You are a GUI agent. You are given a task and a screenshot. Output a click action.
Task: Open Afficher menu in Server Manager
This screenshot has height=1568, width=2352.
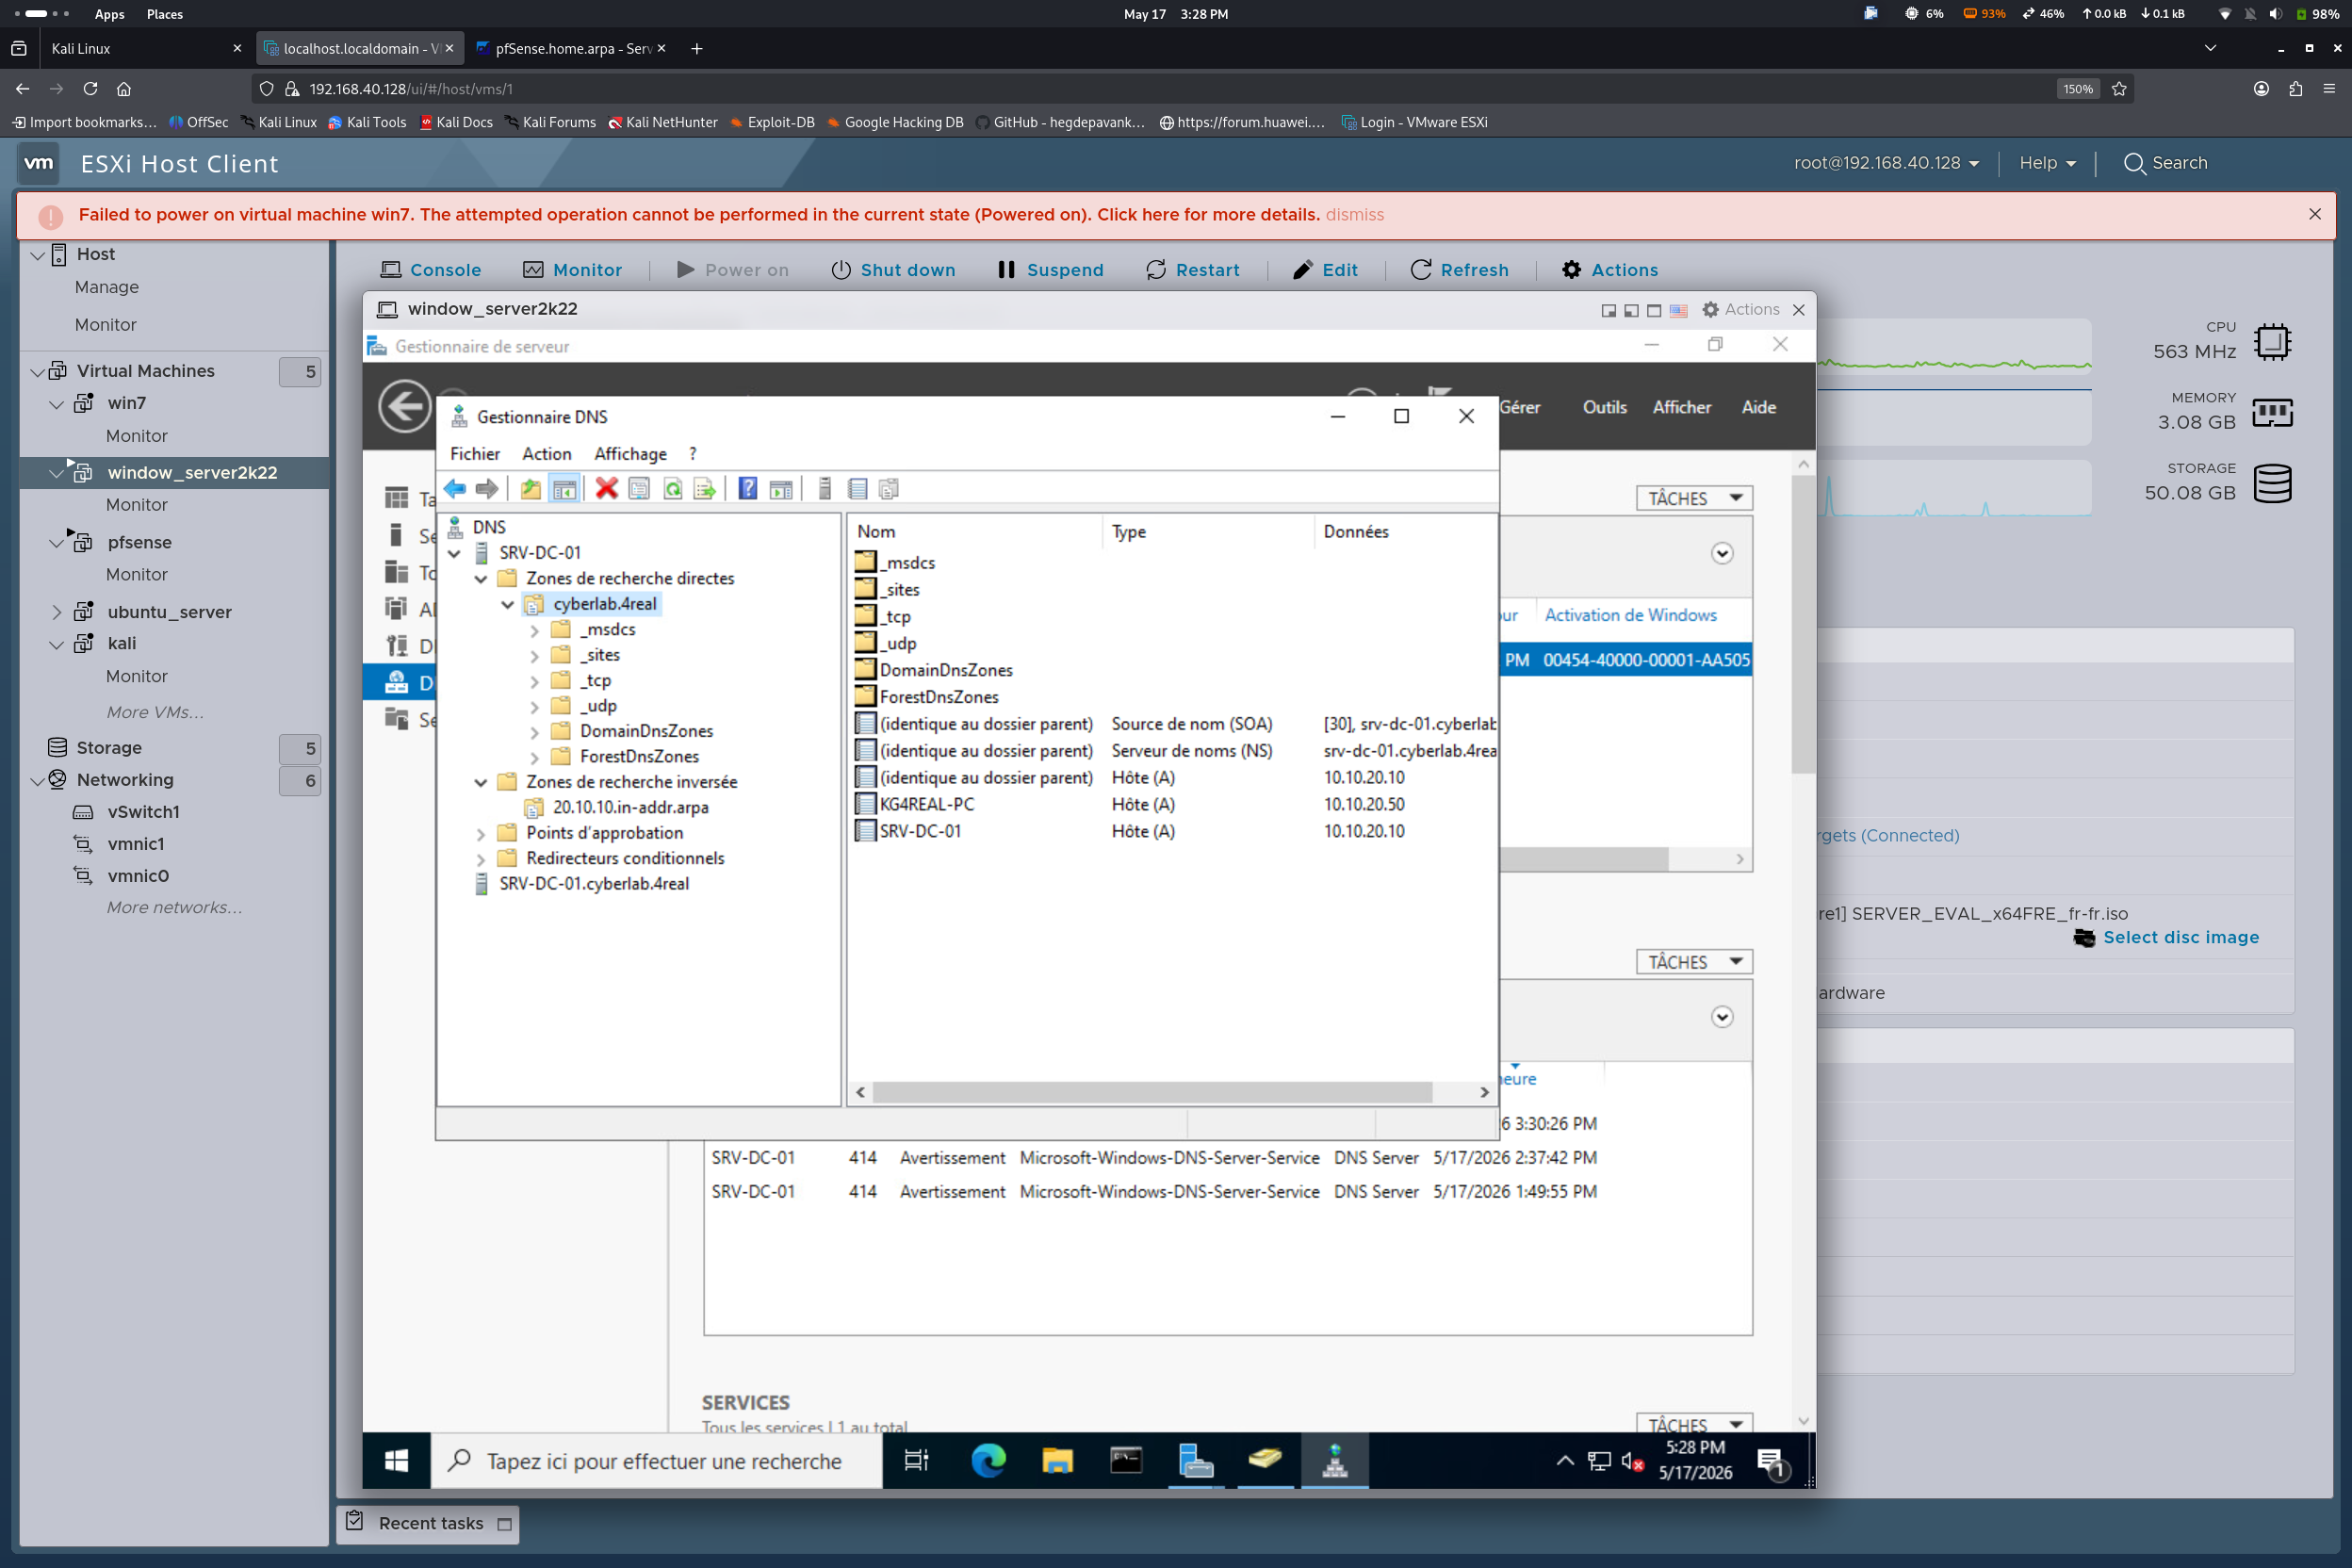point(1681,407)
